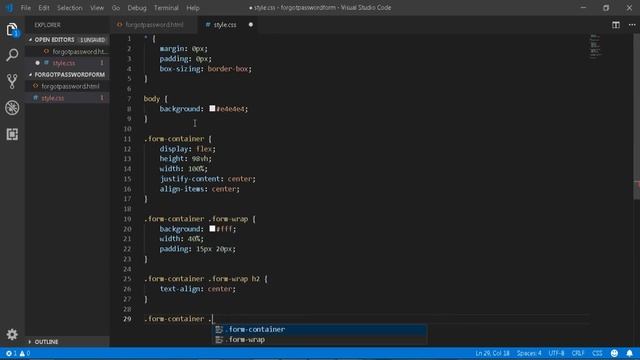Click the VS Code logo icon

9,8
